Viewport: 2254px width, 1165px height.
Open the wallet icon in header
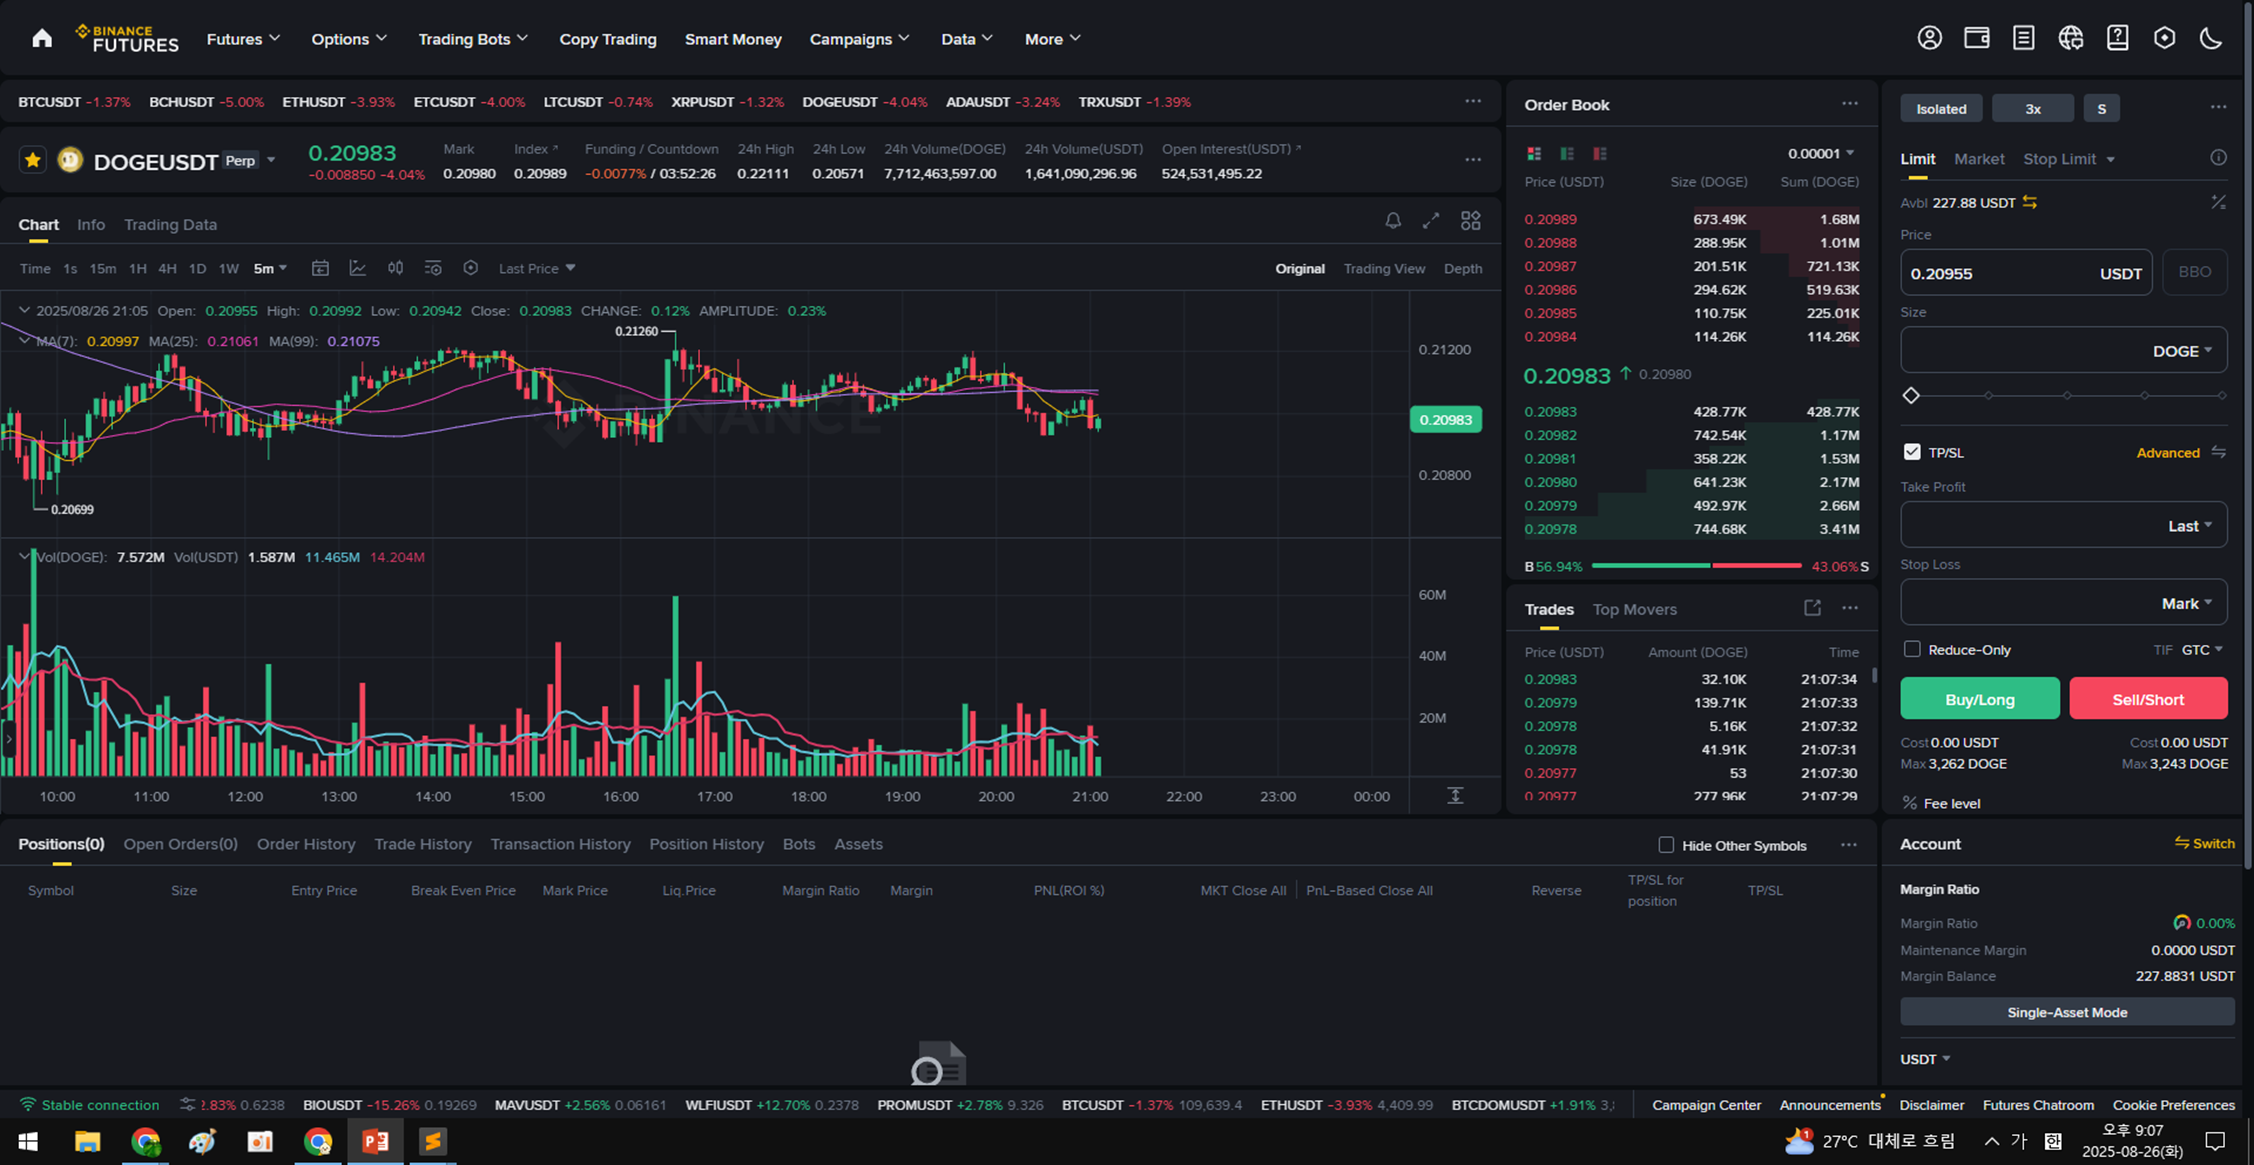1976,38
